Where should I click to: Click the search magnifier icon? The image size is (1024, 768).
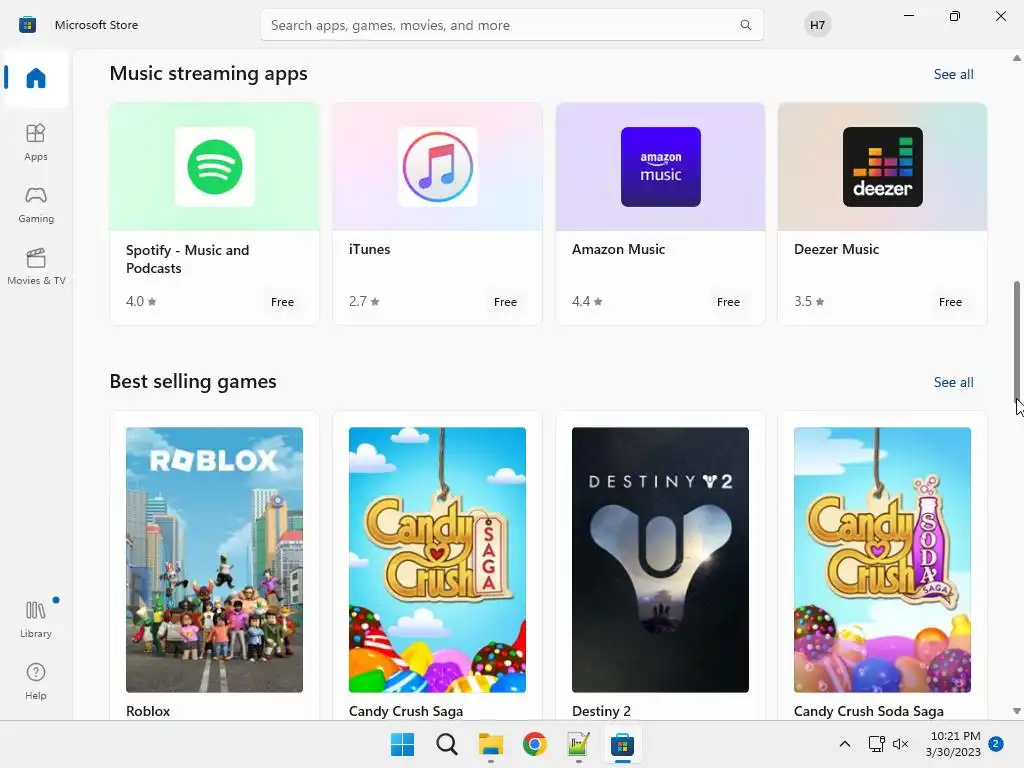pyautogui.click(x=745, y=25)
